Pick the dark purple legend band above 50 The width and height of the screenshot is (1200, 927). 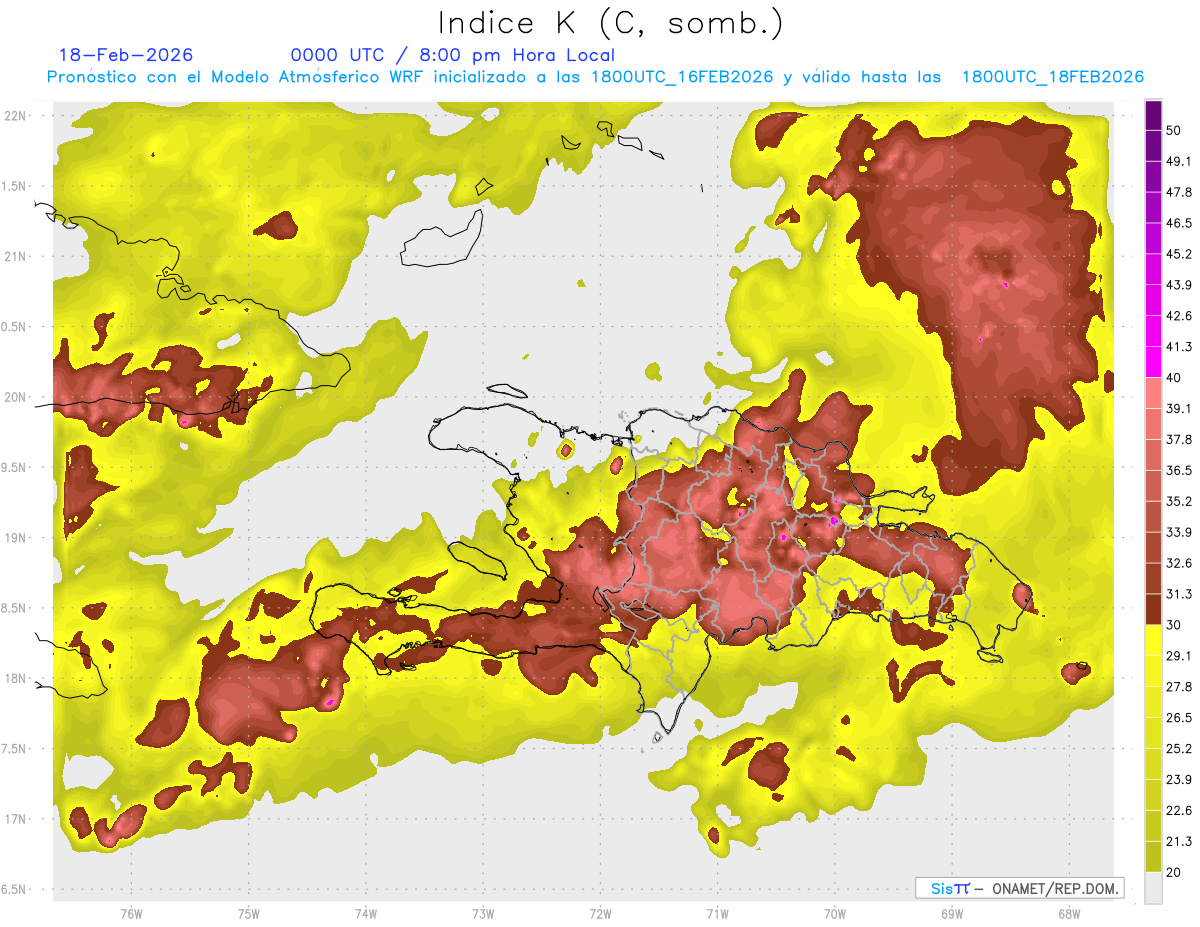pos(1153,115)
